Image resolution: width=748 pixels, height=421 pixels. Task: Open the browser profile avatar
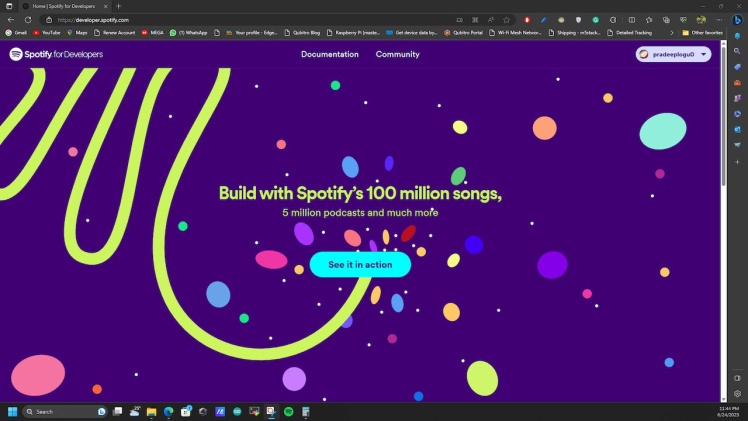coord(701,20)
